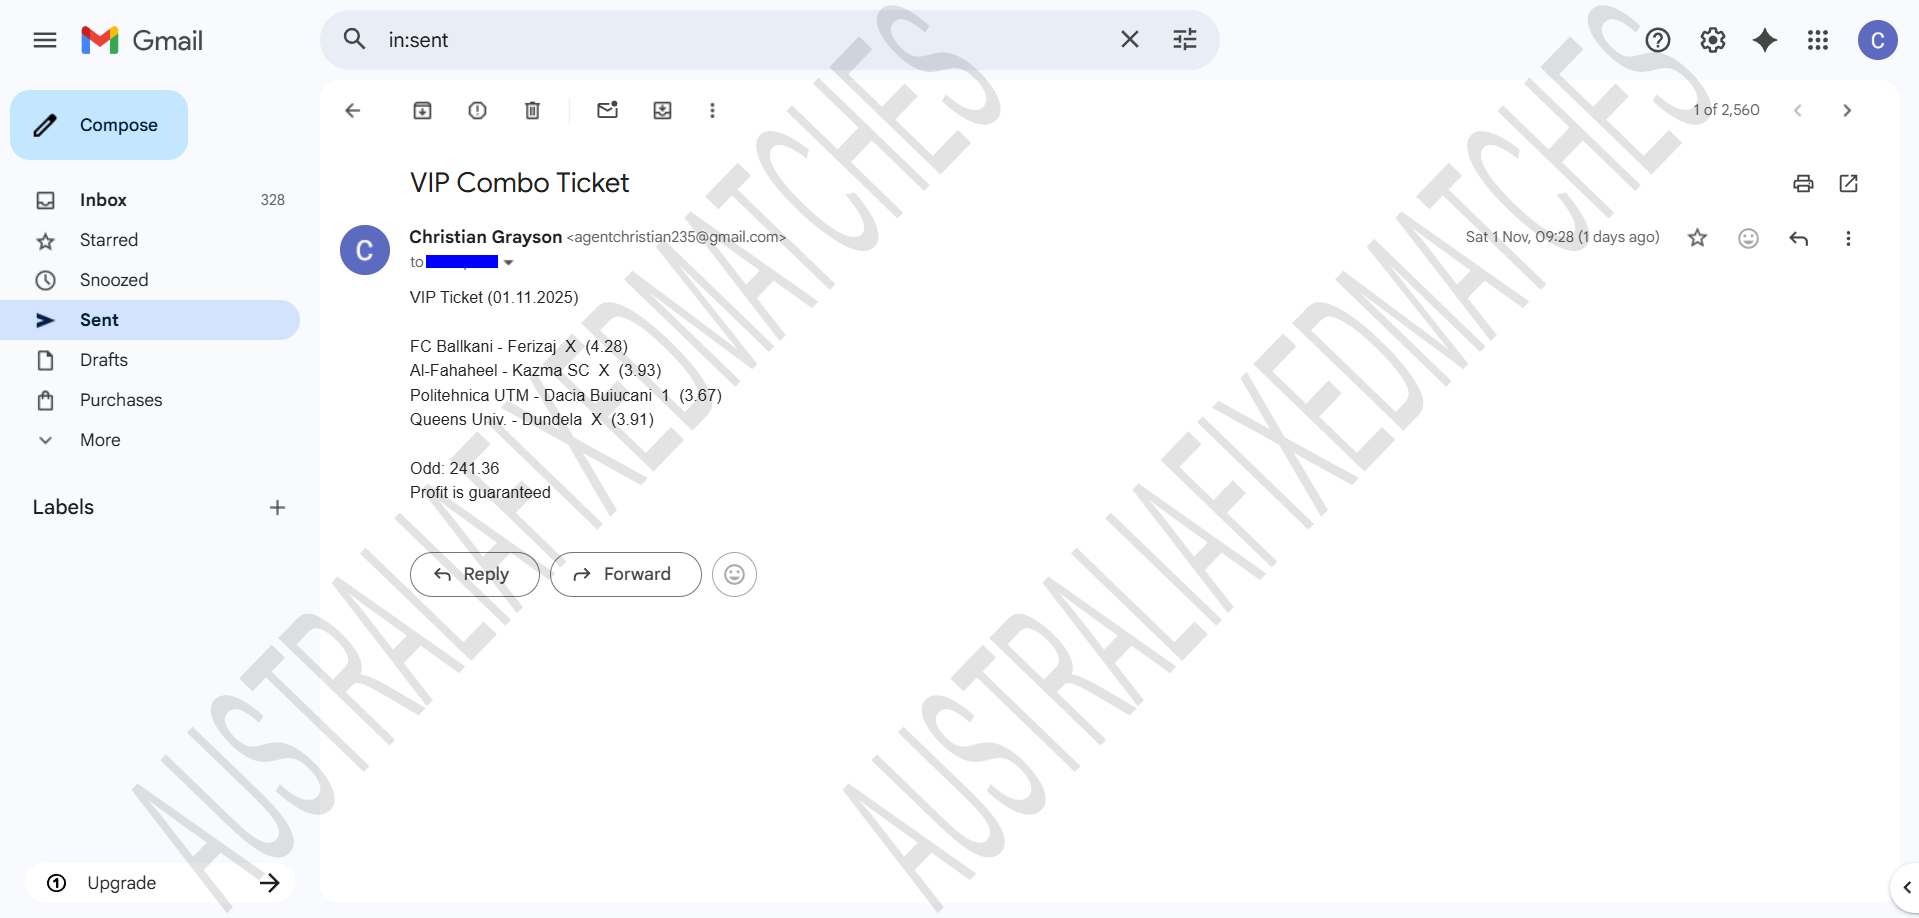The width and height of the screenshot is (1919, 918).
Task: Expand the More sidebar section
Action: tap(150, 440)
